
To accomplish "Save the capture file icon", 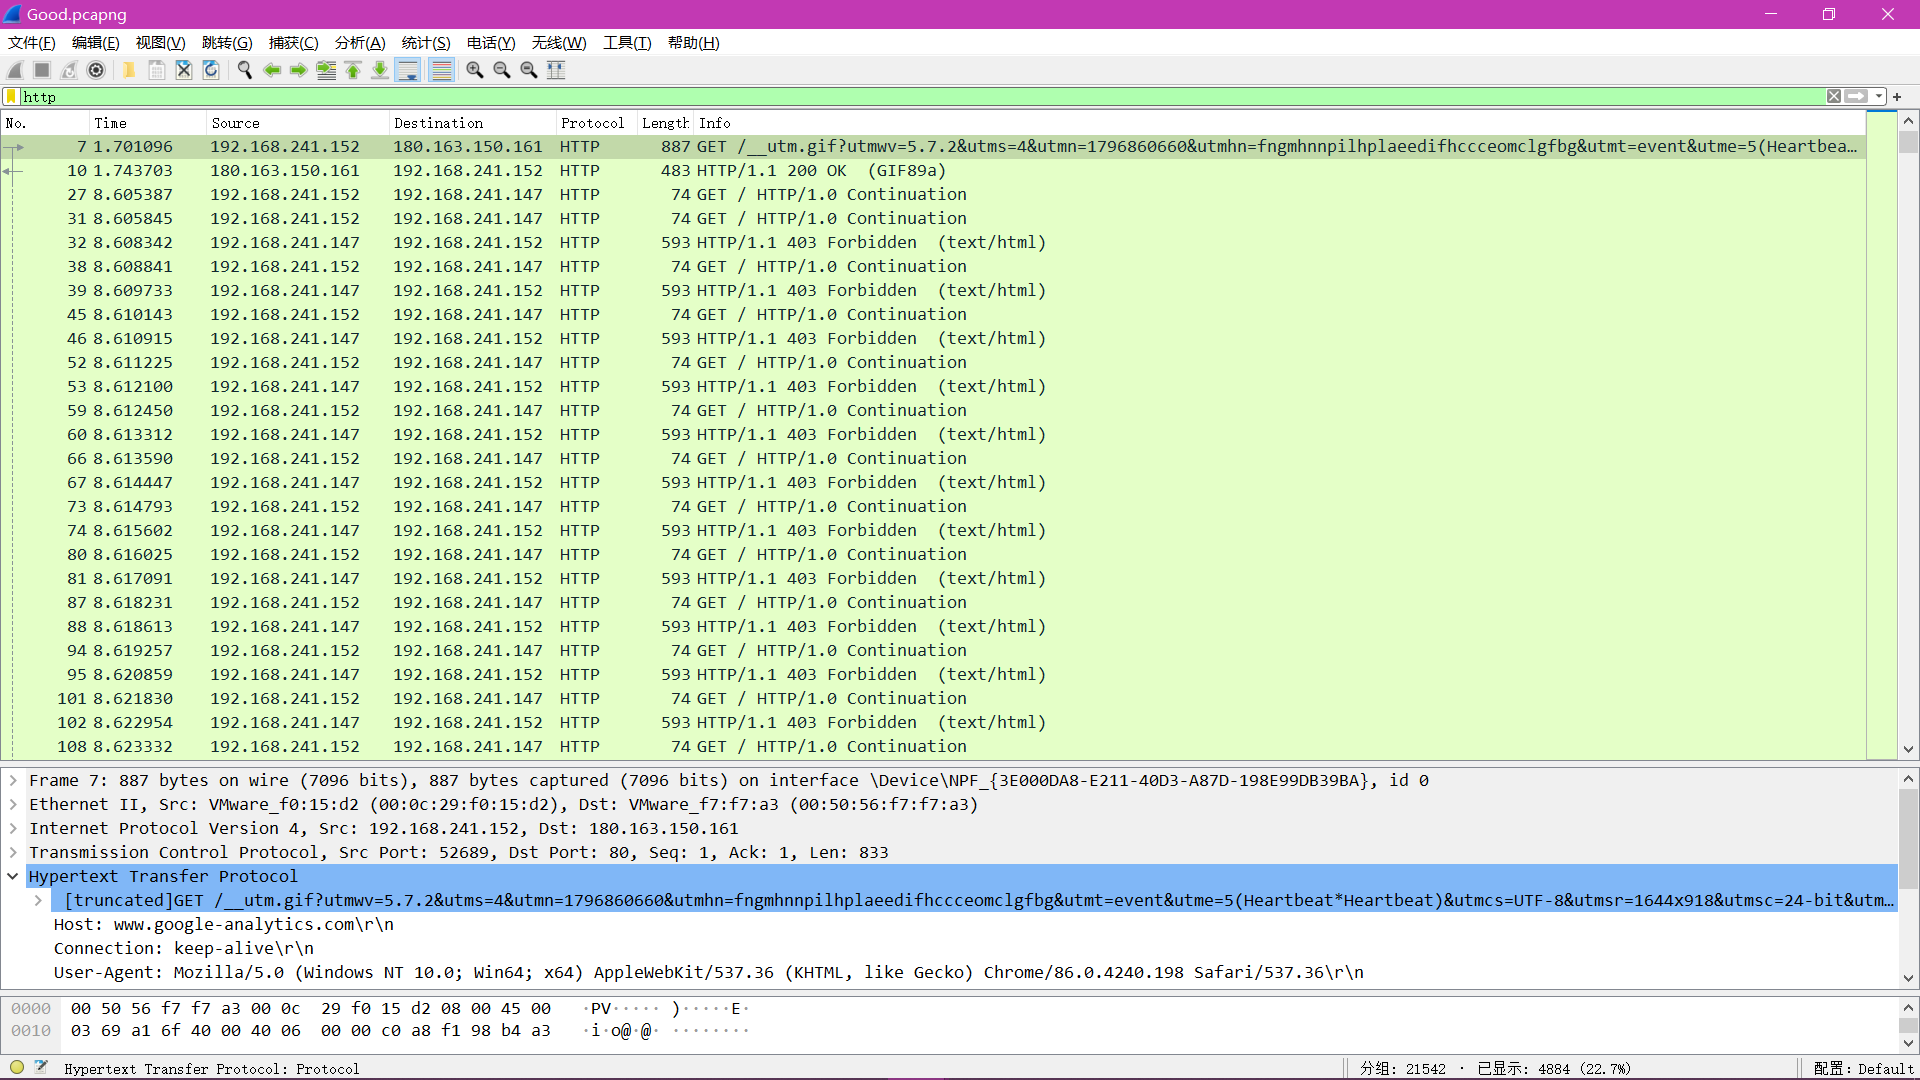I will pyautogui.click(x=157, y=70).
